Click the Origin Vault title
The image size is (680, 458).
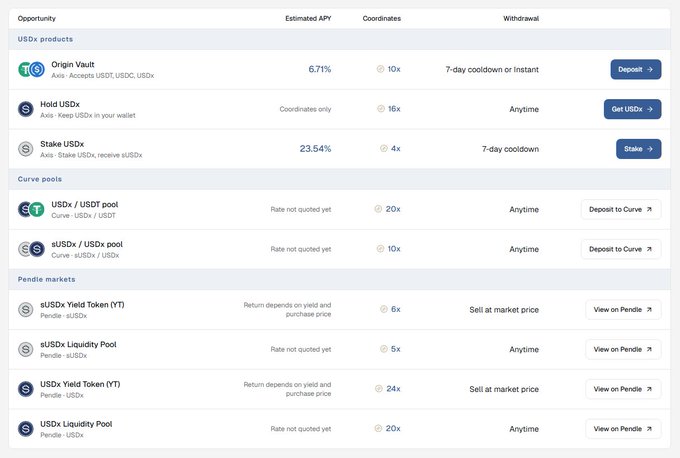pos(73,65)
